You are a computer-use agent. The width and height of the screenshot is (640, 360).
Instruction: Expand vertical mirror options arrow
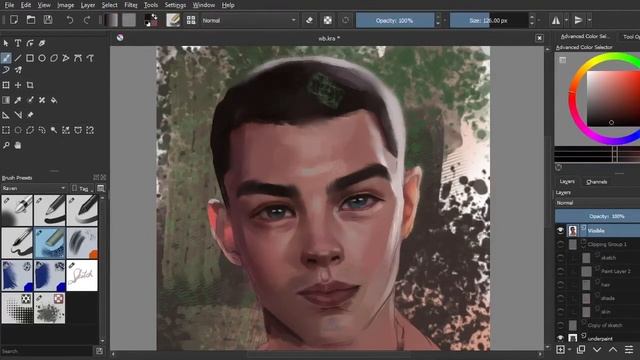589,20
